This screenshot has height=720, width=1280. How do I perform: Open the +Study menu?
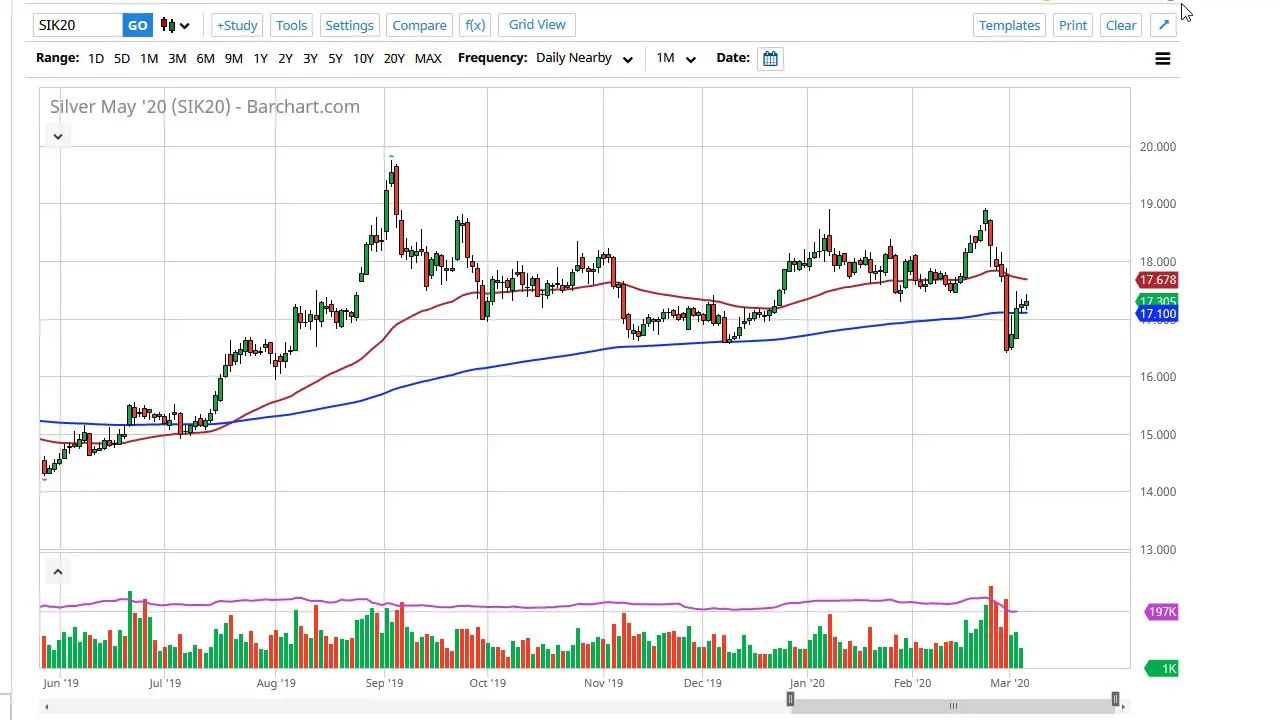237,25
